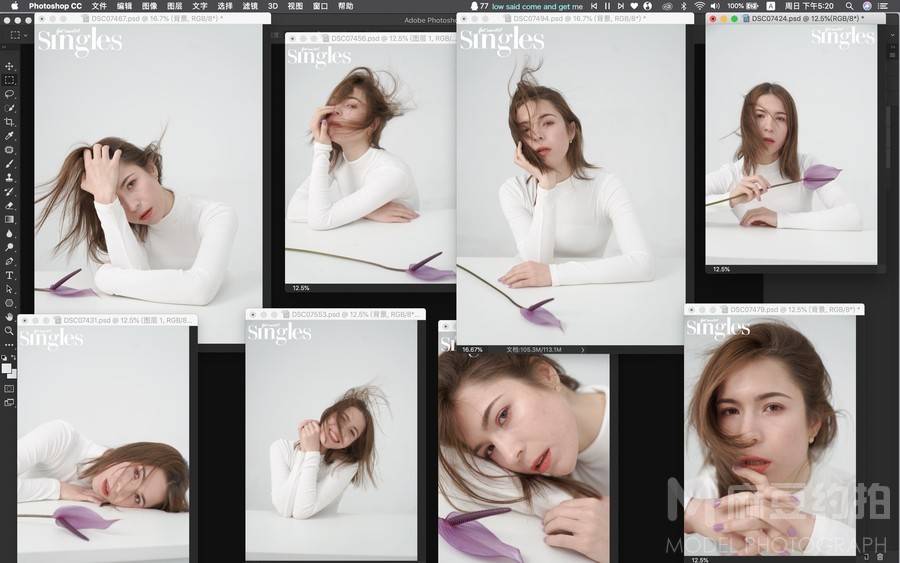900x563 pixels.
Task: Open the 编辑 menu
Action: click(125, 6)
